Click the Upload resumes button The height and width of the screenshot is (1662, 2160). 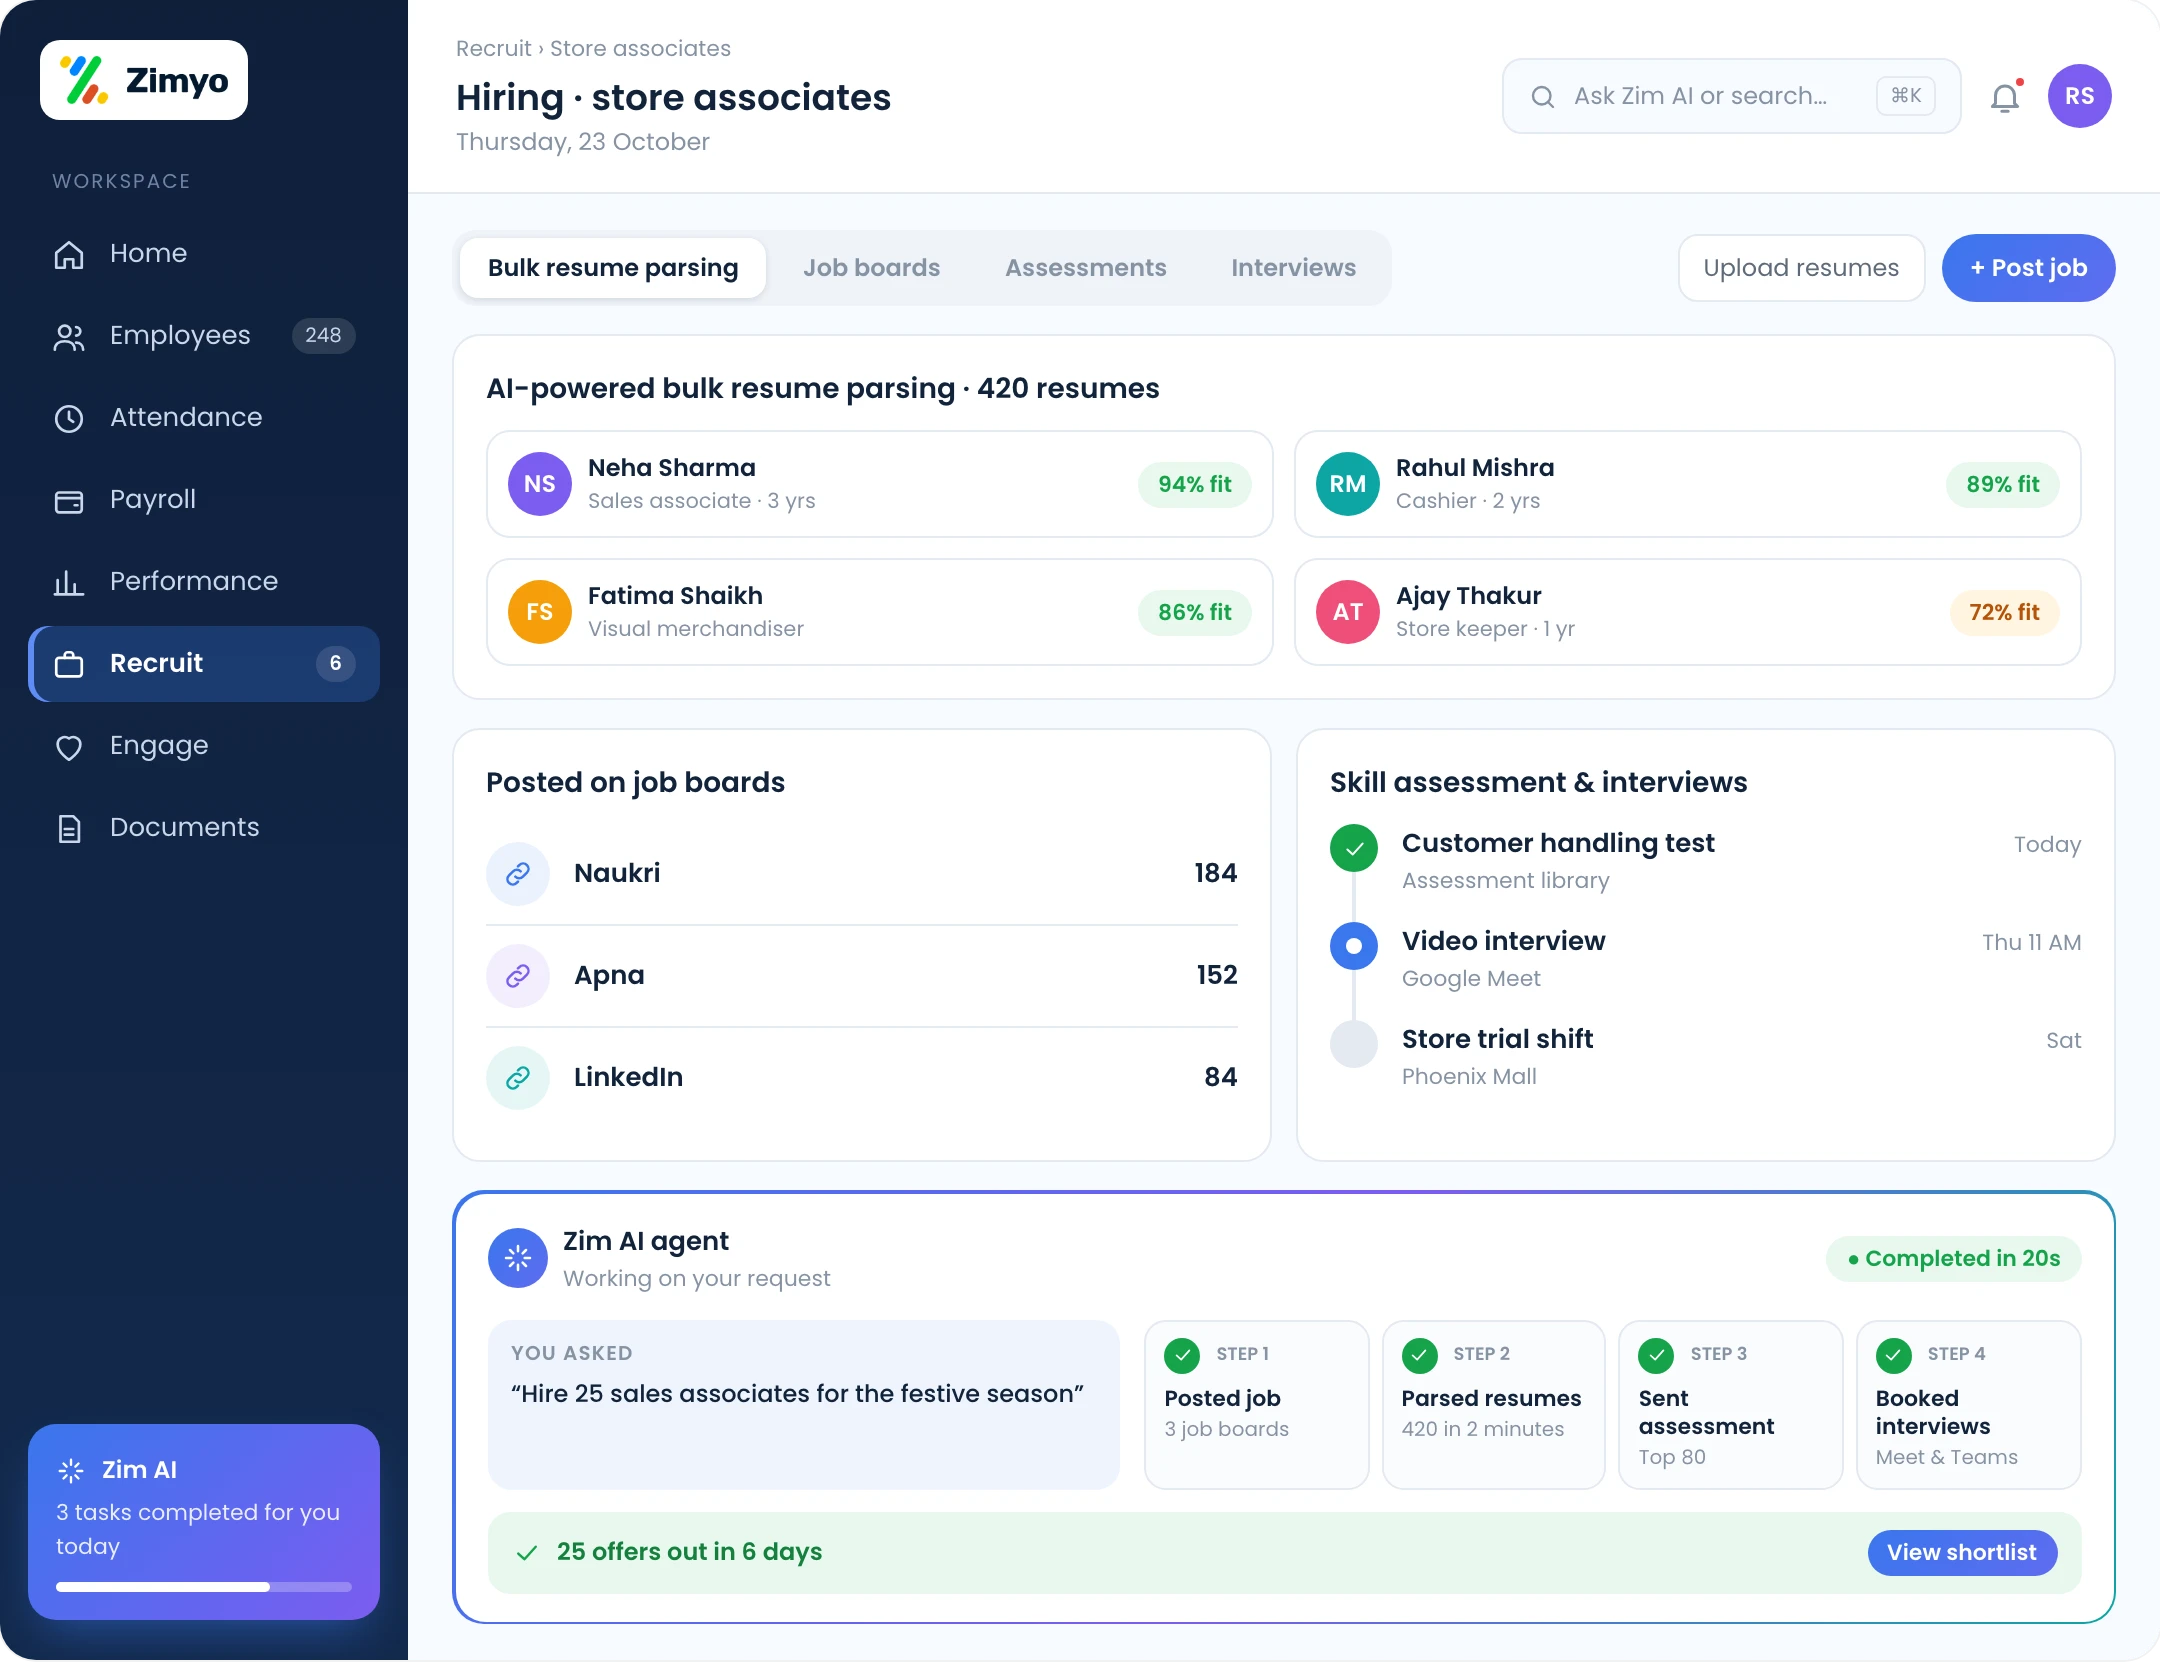[1801, 268]
